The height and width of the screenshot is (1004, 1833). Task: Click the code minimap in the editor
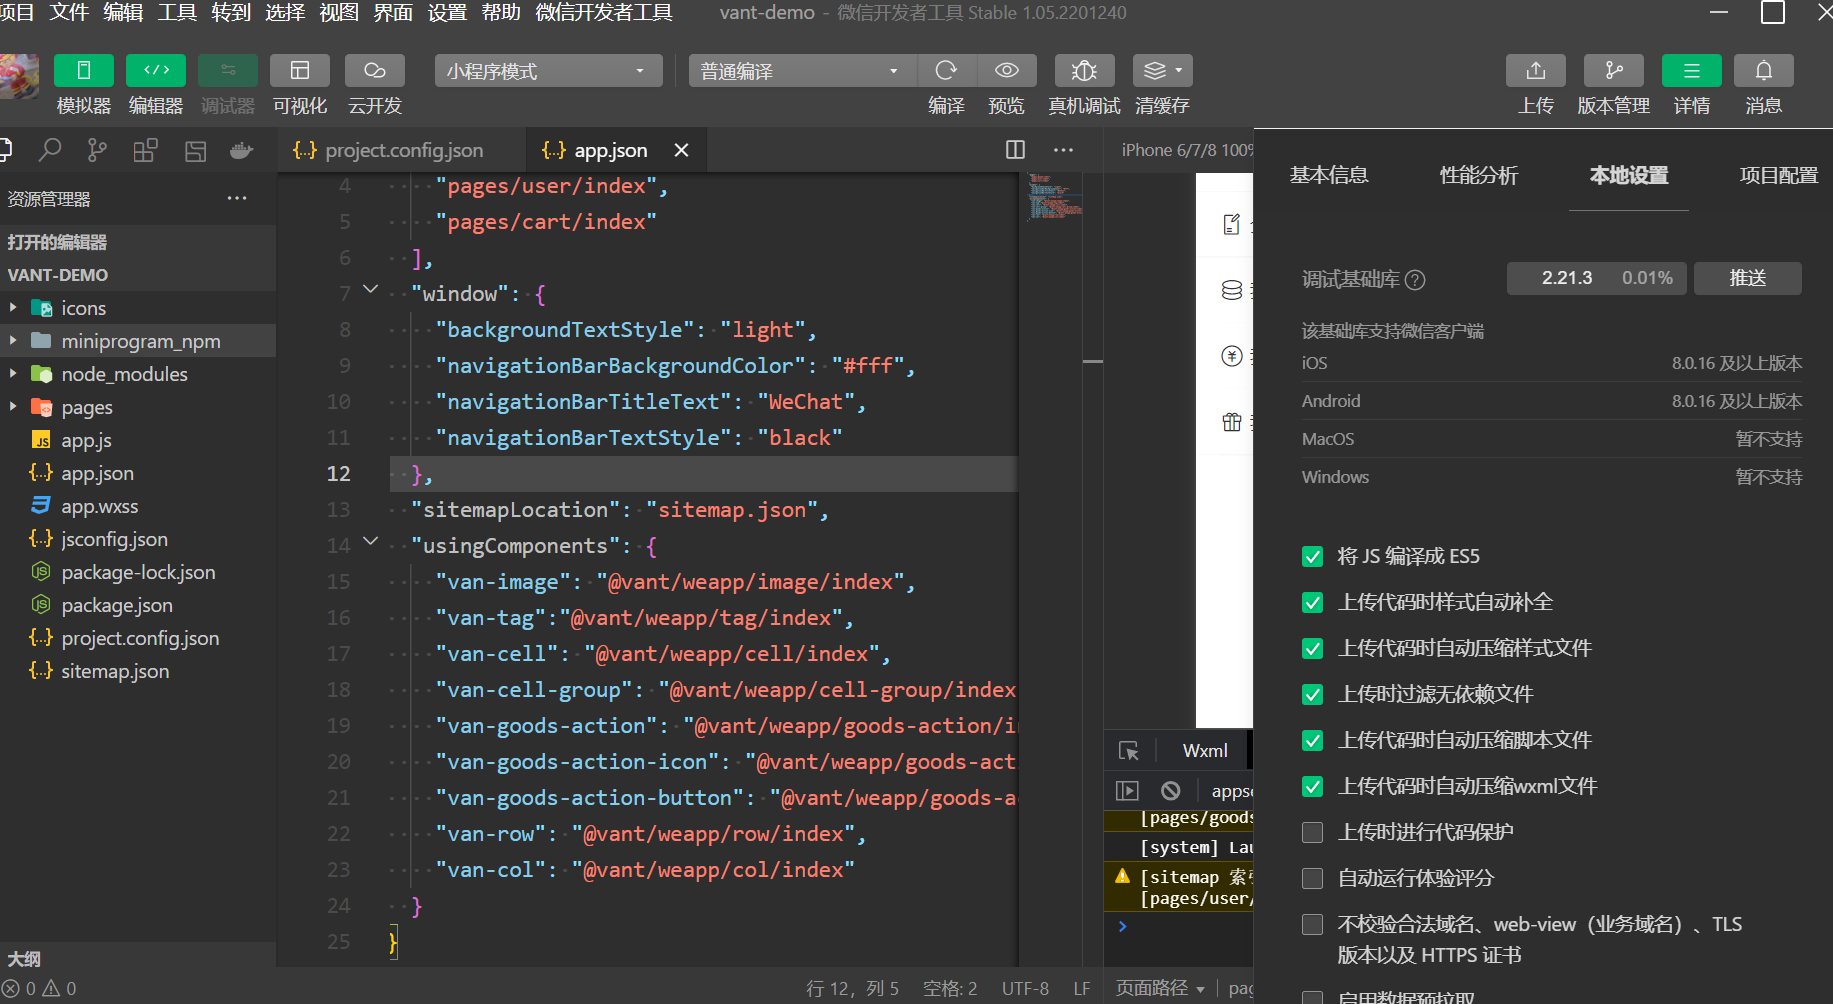click(x=1055, y=196)
